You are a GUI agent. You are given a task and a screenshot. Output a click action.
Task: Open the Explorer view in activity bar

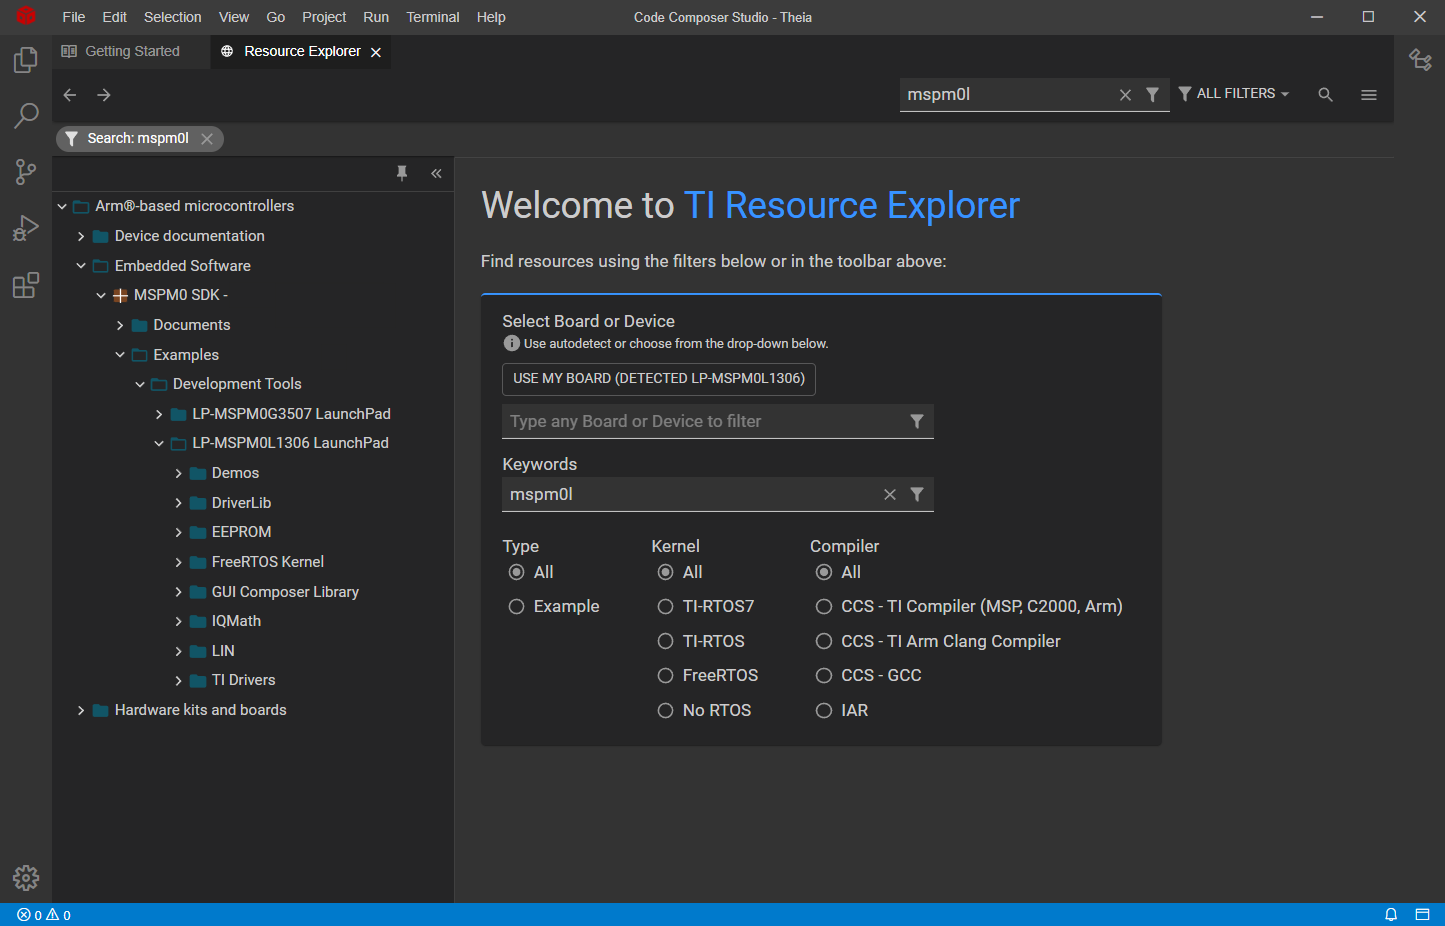point(26,60)
